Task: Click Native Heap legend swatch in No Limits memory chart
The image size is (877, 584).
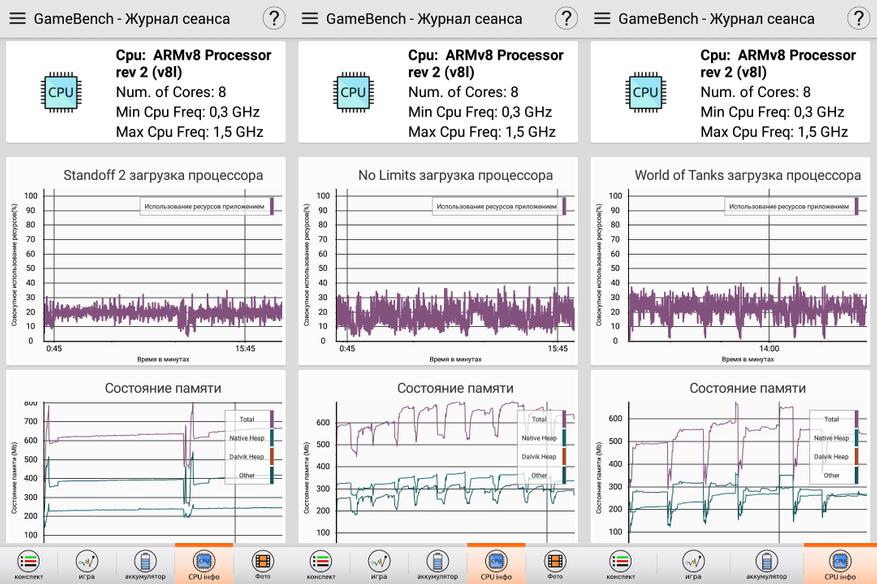Action: (x=564, y=437)
